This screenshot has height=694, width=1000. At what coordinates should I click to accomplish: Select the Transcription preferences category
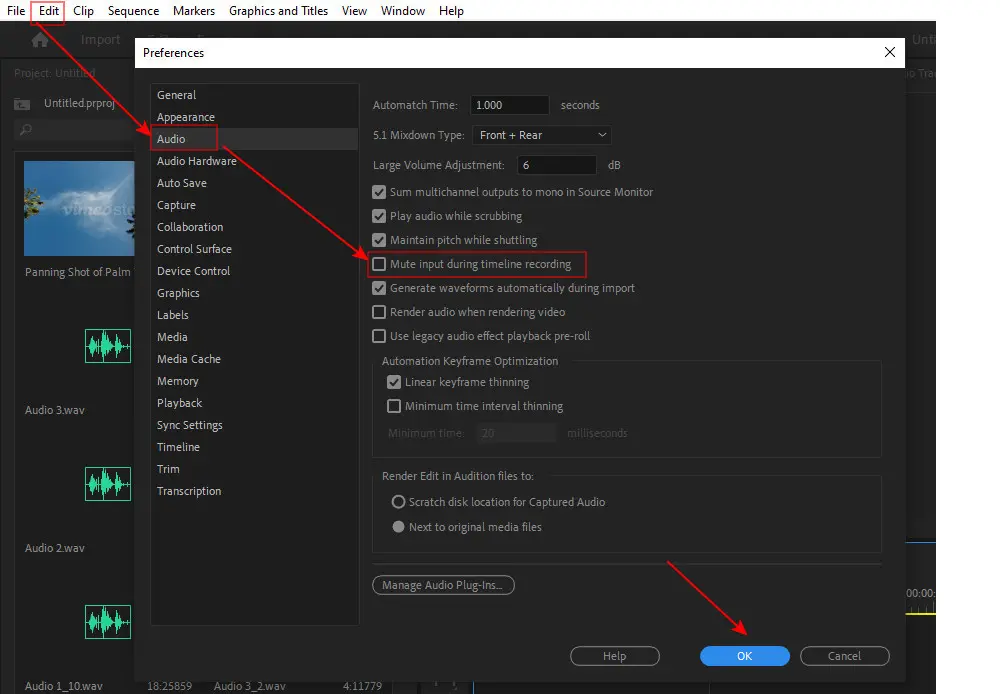coord(254,491)
